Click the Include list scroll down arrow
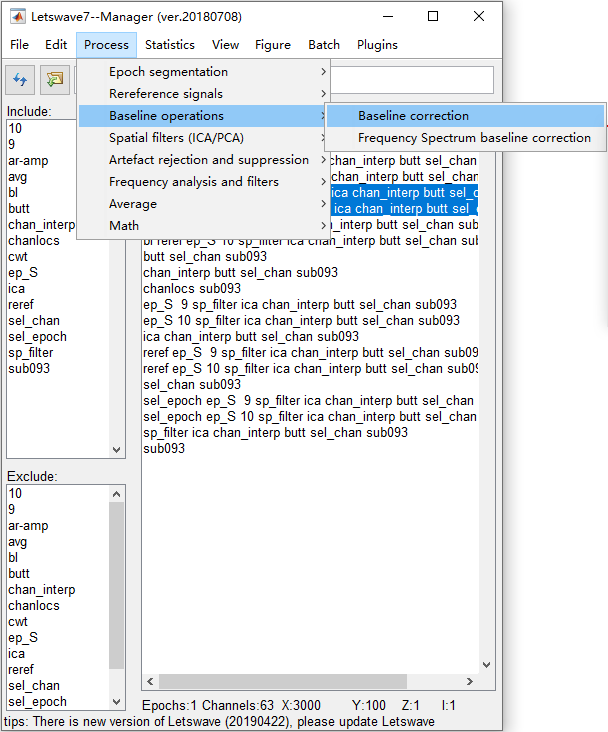This screenshot has height=732, width=608. pyautogui.click(x=117, y=450)
